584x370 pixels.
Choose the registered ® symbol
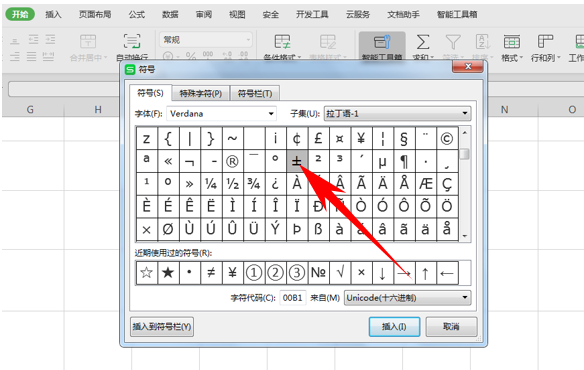coord(232,161)
